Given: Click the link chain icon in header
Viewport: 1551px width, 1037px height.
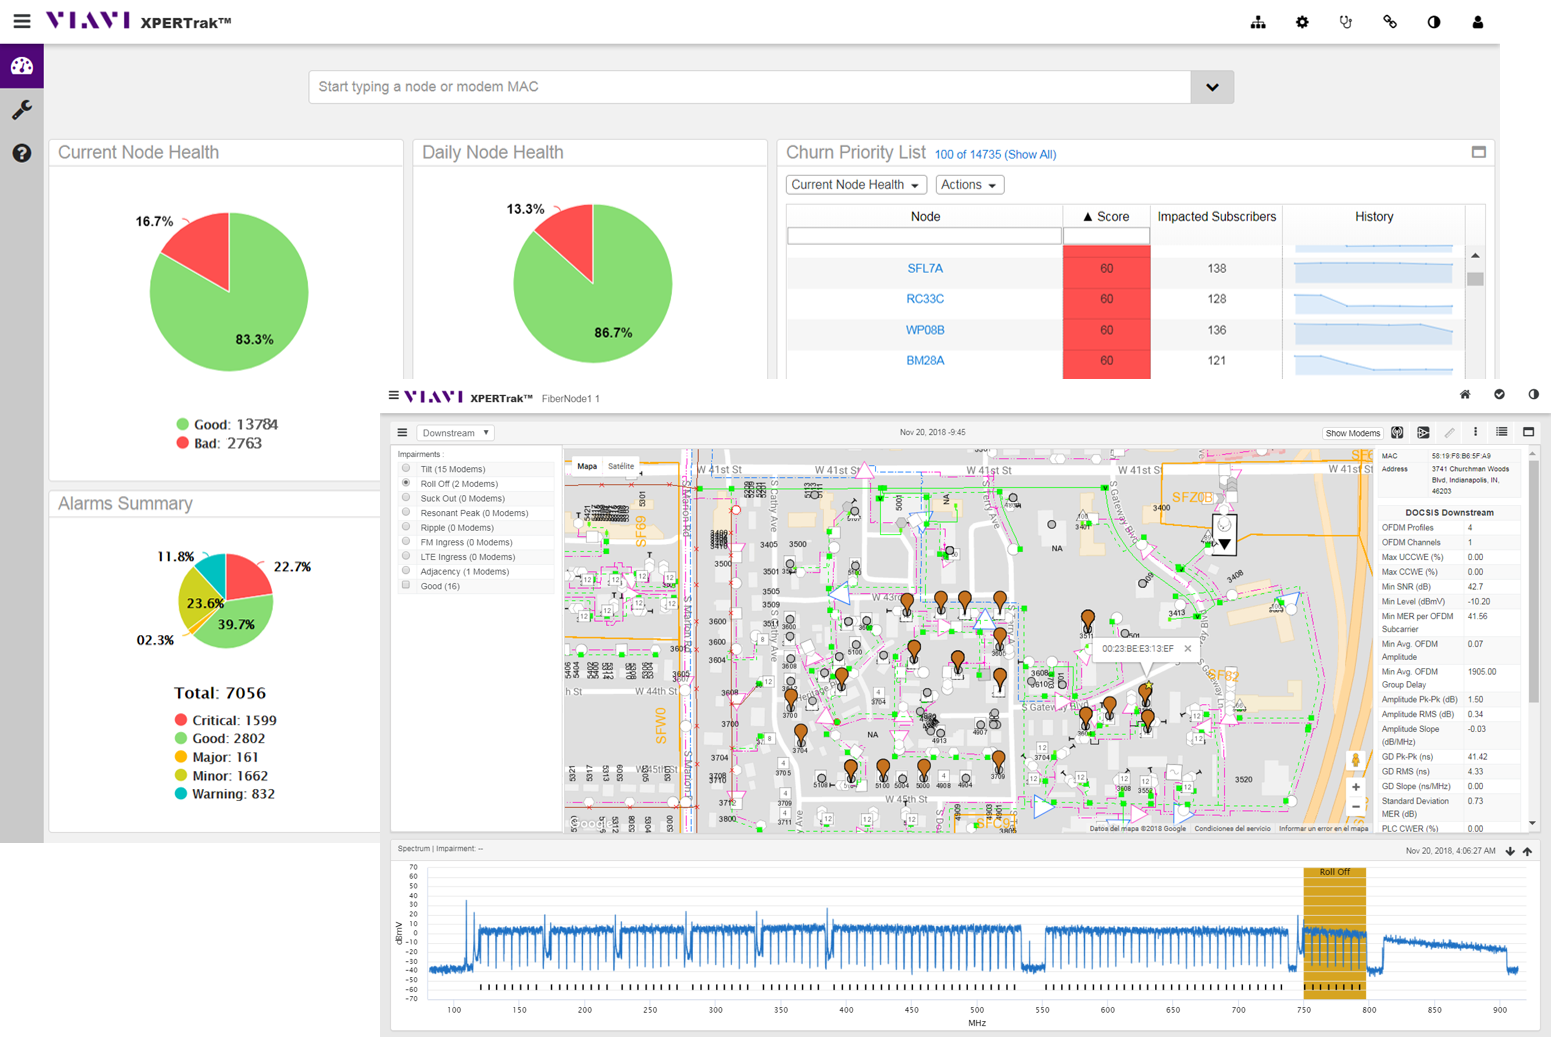Looking at the screenshot, I should pos(1390,22).
